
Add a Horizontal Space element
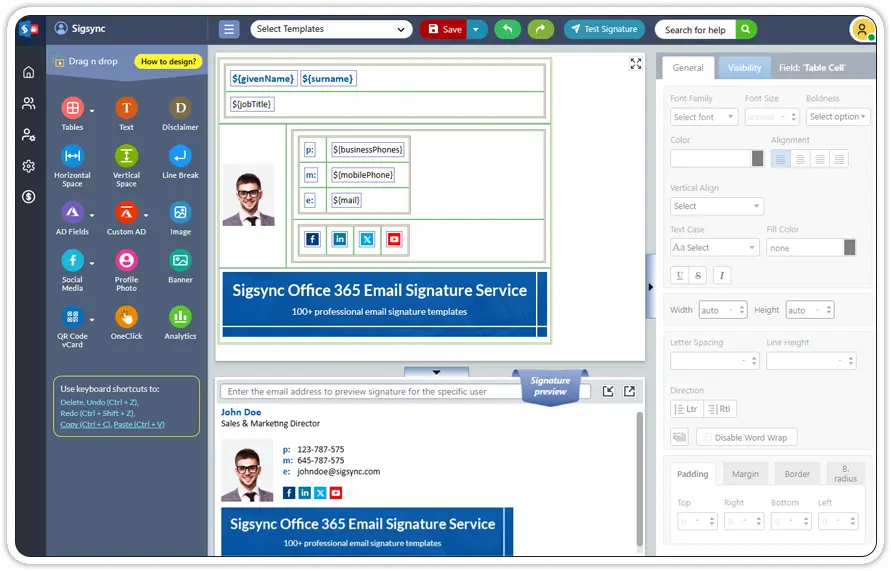[72, 156]
